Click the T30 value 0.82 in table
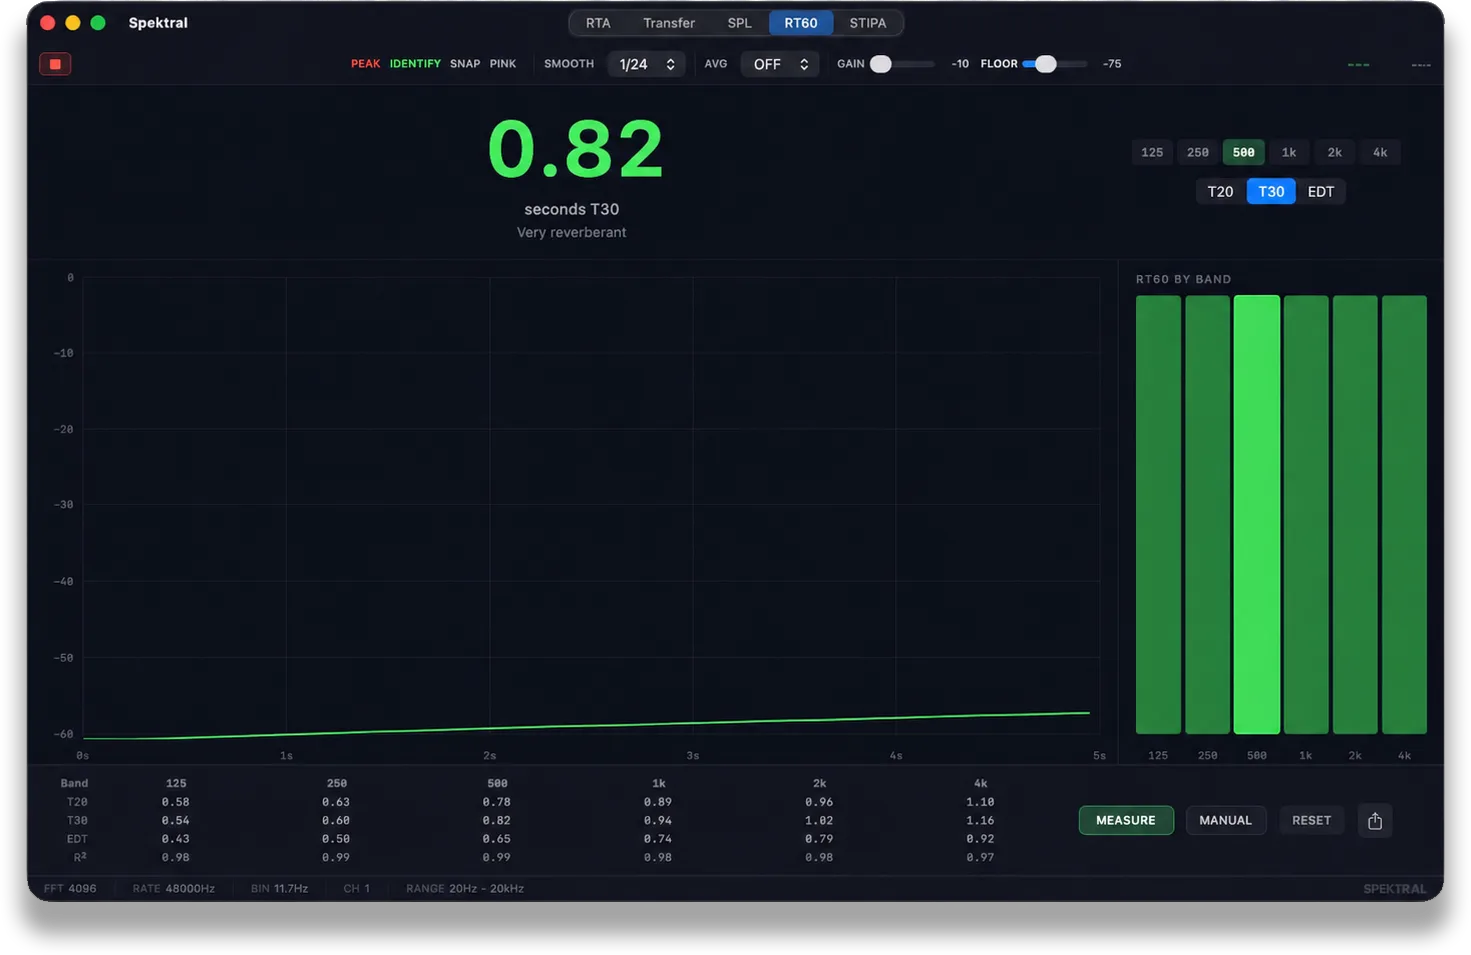Viewport: 1471px width, 955px height. pyautogui.click(x=497, y=821)
